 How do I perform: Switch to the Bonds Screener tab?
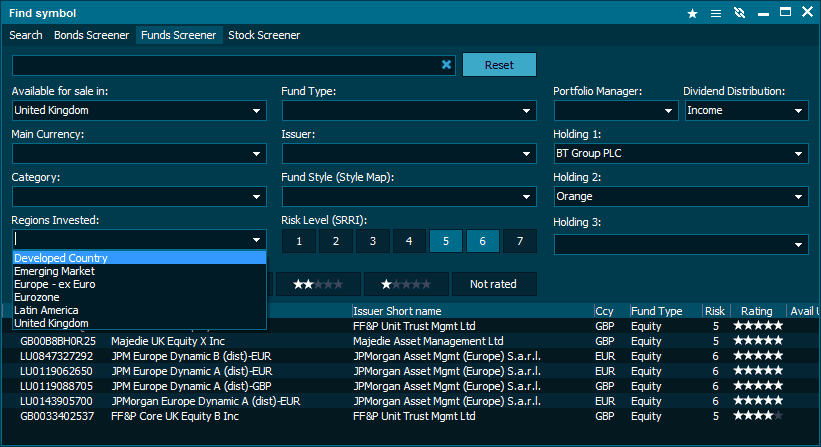coord(91,35)
